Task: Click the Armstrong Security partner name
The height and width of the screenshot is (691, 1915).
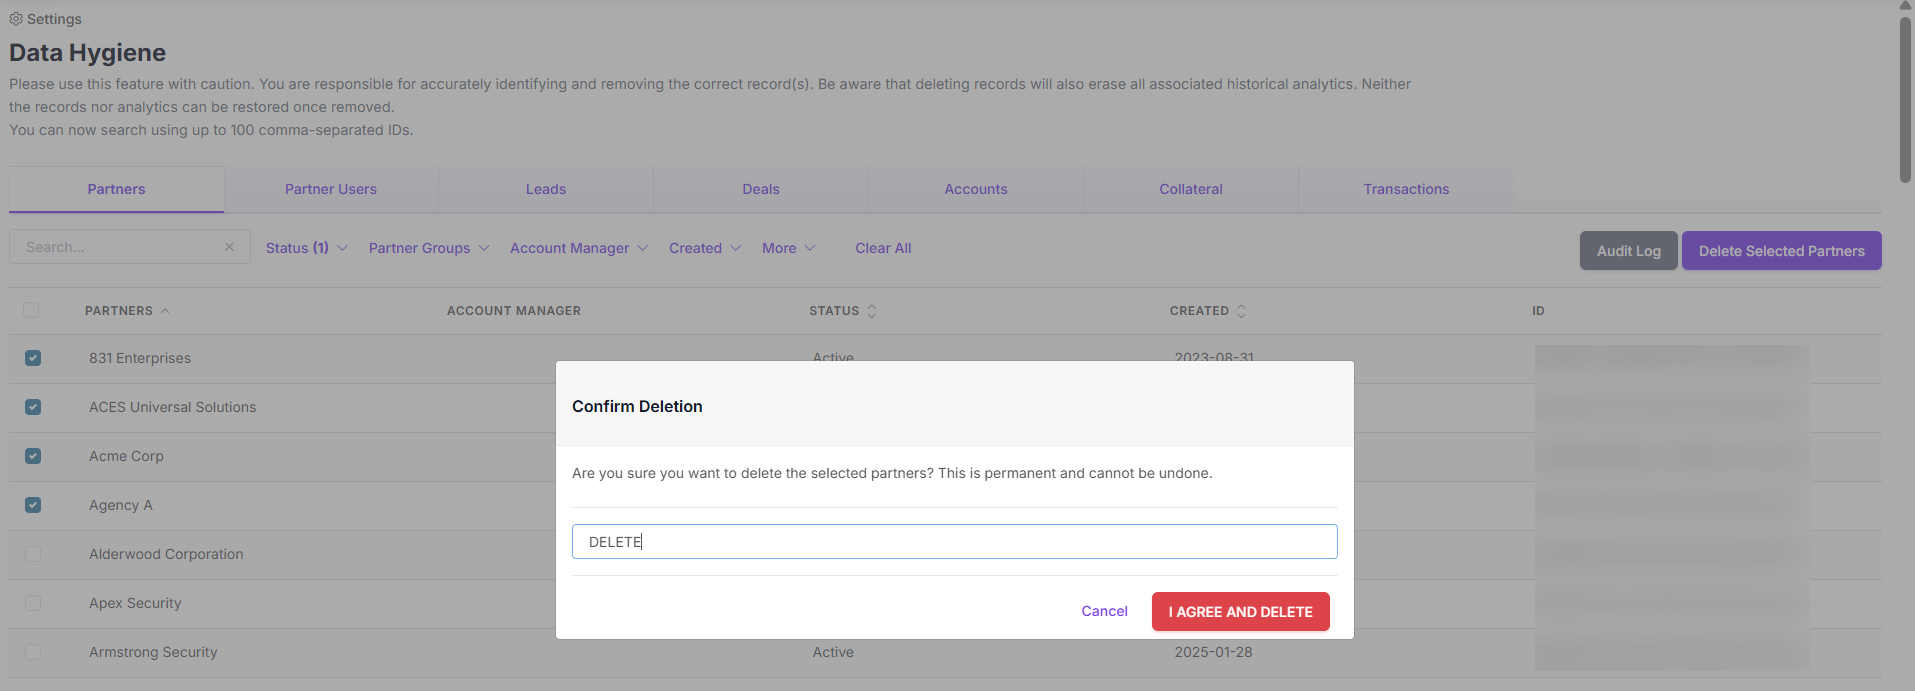Action: [153, 652]
